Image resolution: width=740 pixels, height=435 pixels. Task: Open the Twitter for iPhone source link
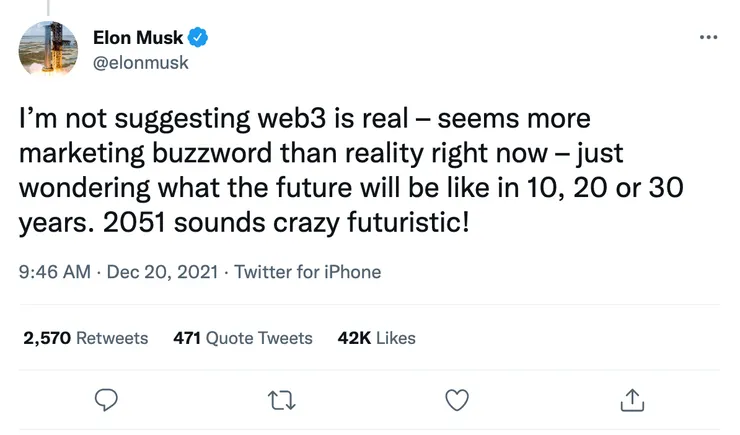307,272
